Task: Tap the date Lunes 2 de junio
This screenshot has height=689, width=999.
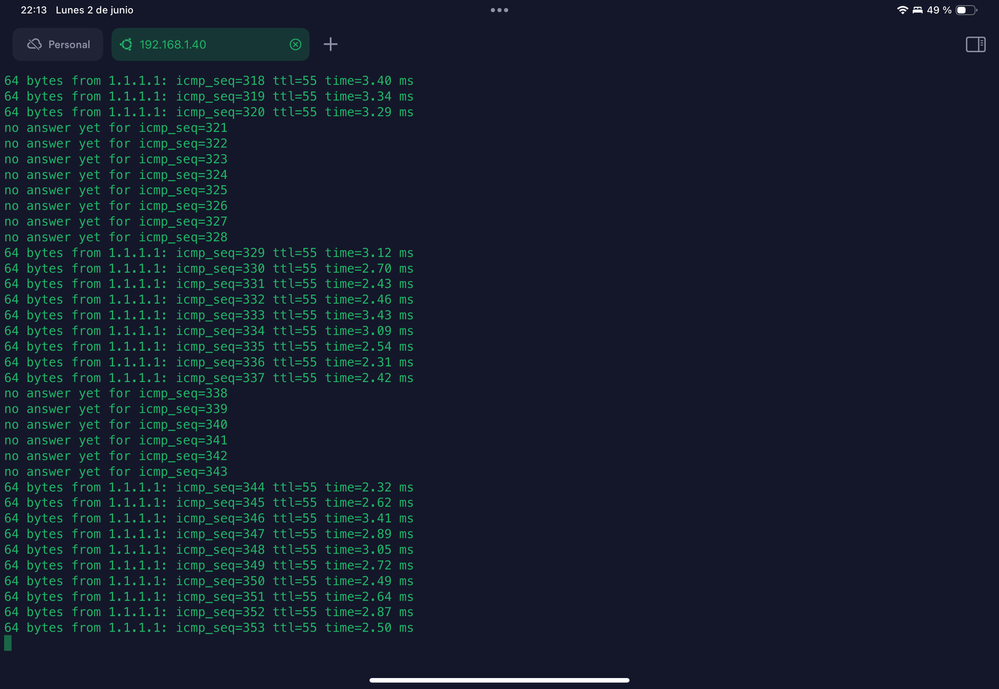Action: coord(94,10)
